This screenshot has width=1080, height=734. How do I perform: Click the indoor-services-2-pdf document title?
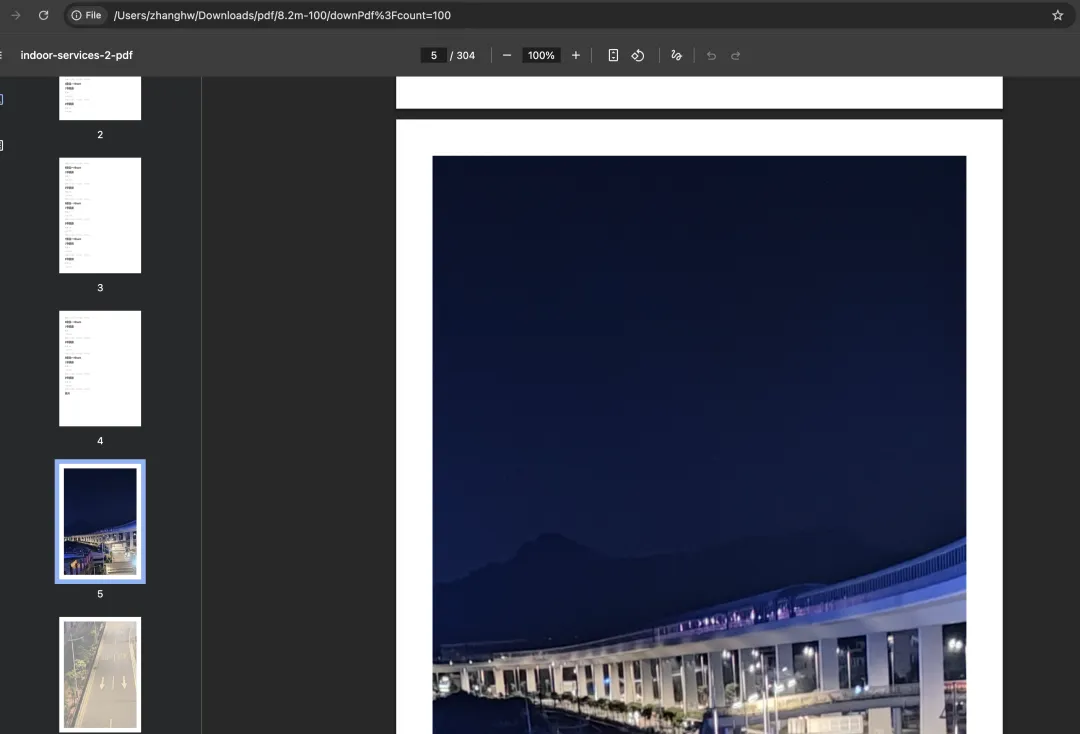76,55
